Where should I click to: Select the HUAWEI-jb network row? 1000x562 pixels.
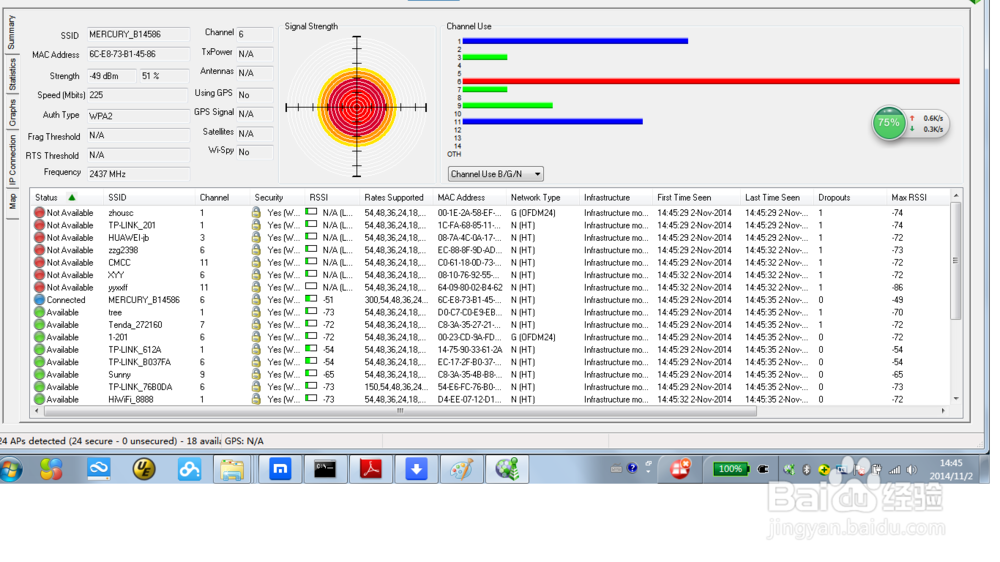click(x=490, y=237)
